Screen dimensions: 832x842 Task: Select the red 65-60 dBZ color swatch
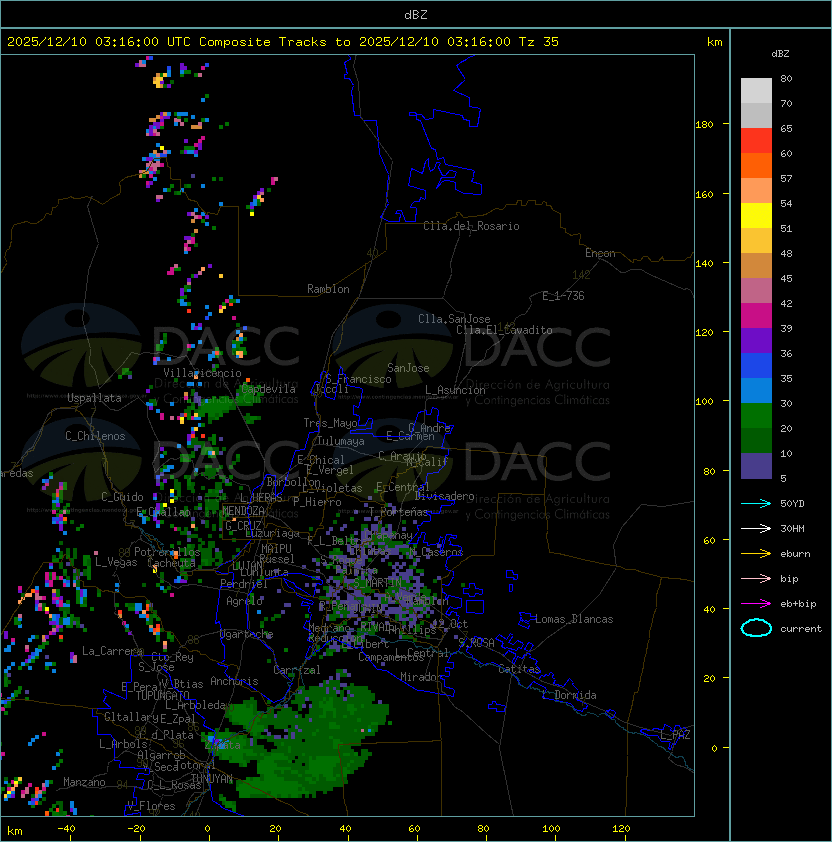tap(756, 141)
